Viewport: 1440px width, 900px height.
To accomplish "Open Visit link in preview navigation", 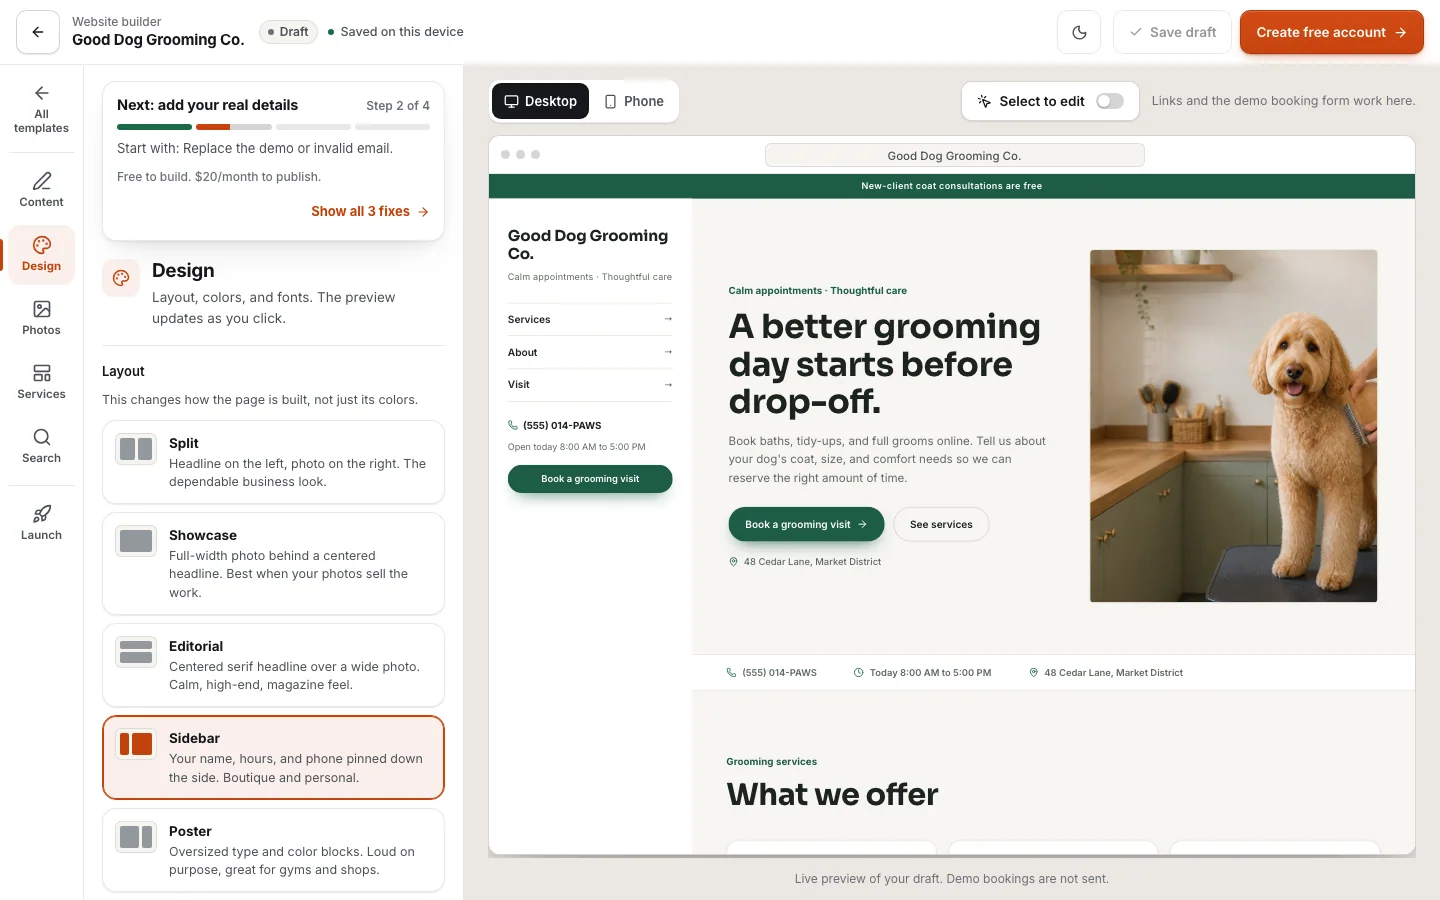I will (x=590, y=384).
